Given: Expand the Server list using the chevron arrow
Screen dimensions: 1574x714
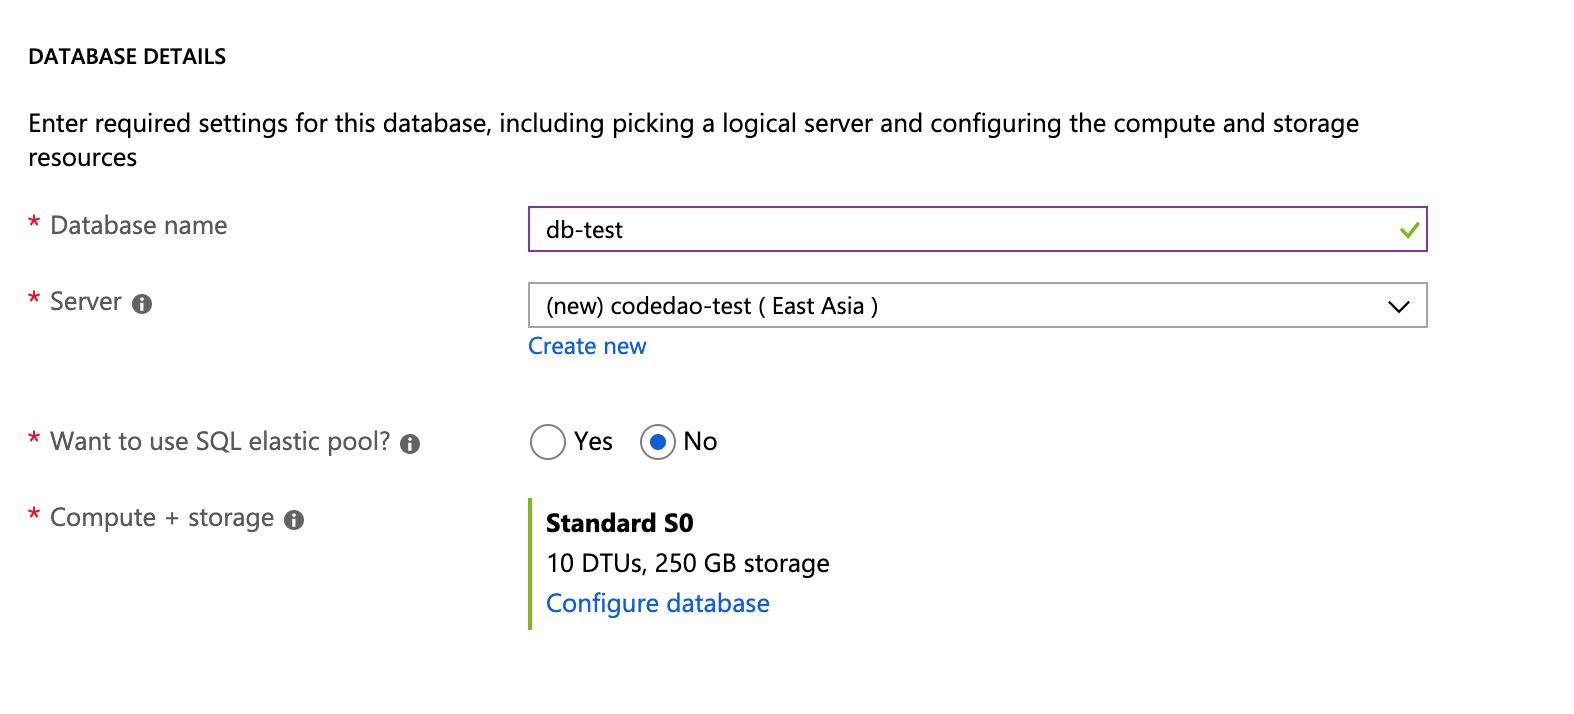Looking at the screenshot, I should point(1398,307).
